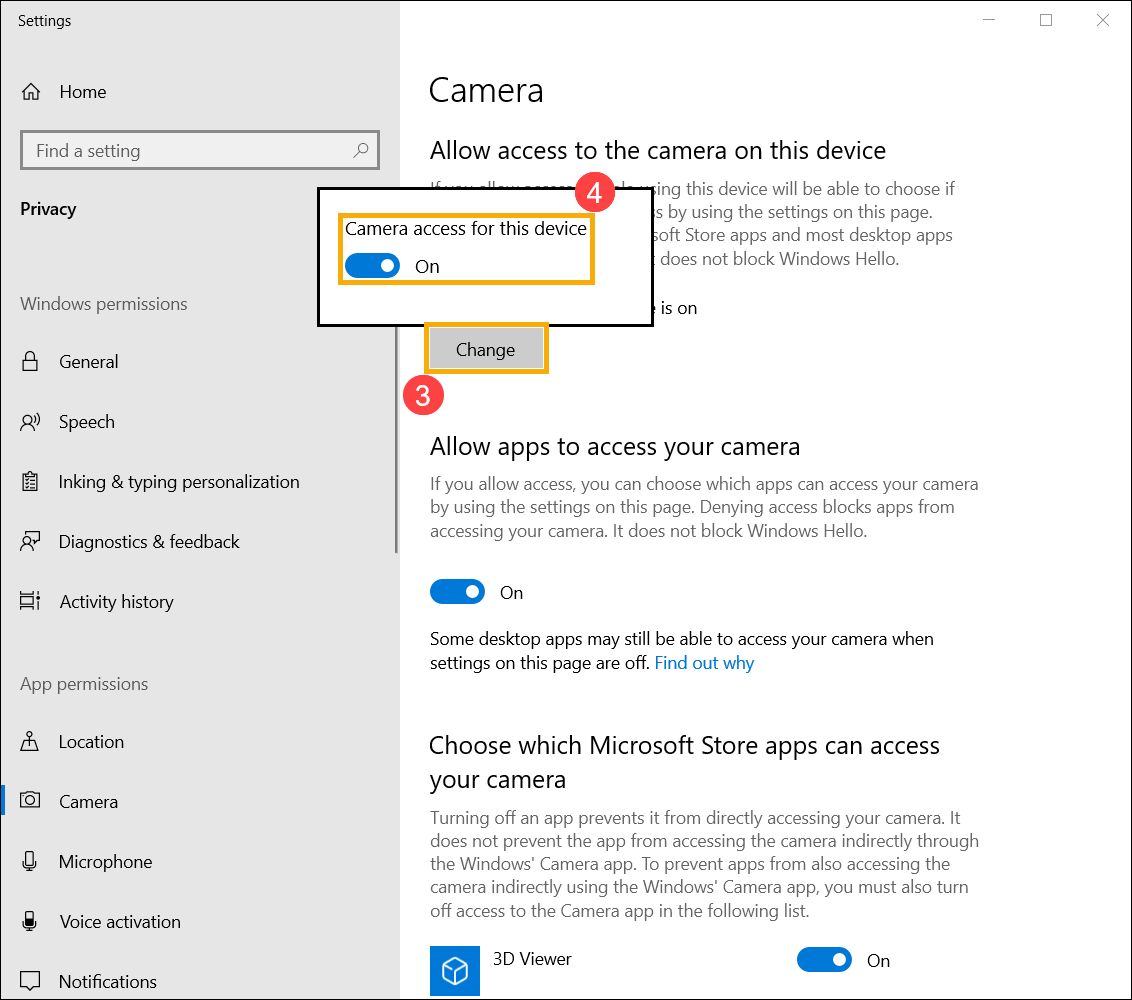Open General privacy settings
The image size is (1132, 1000).
coord(199,361)
